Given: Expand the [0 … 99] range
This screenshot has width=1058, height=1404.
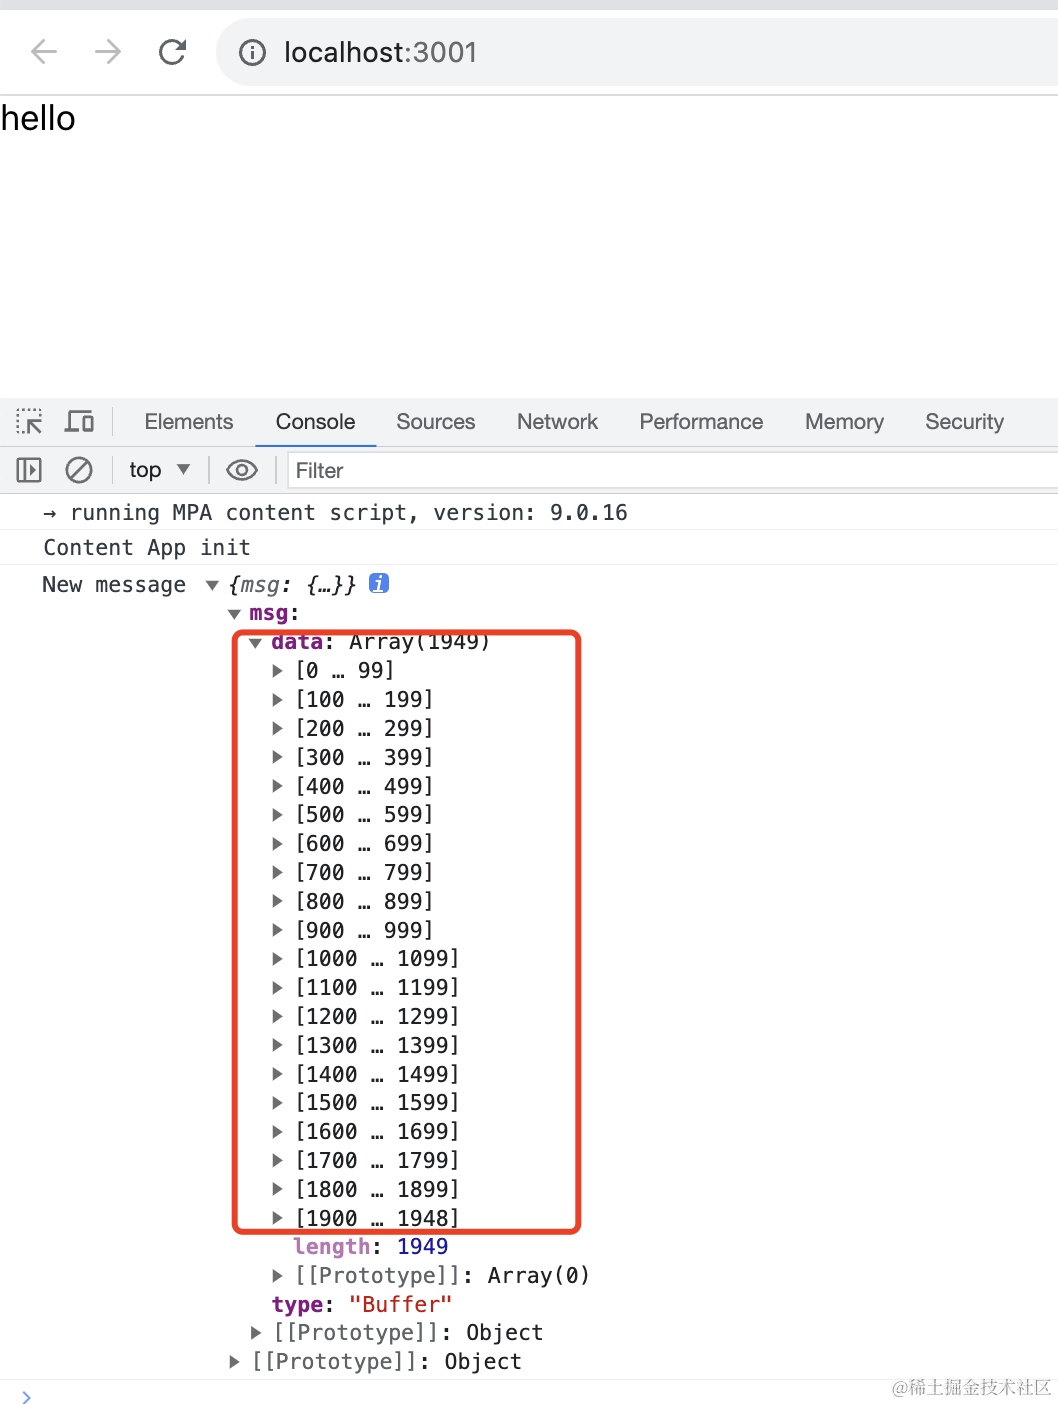Looking at the screenshot, I should pyautogui.click(x=278, y=671).
